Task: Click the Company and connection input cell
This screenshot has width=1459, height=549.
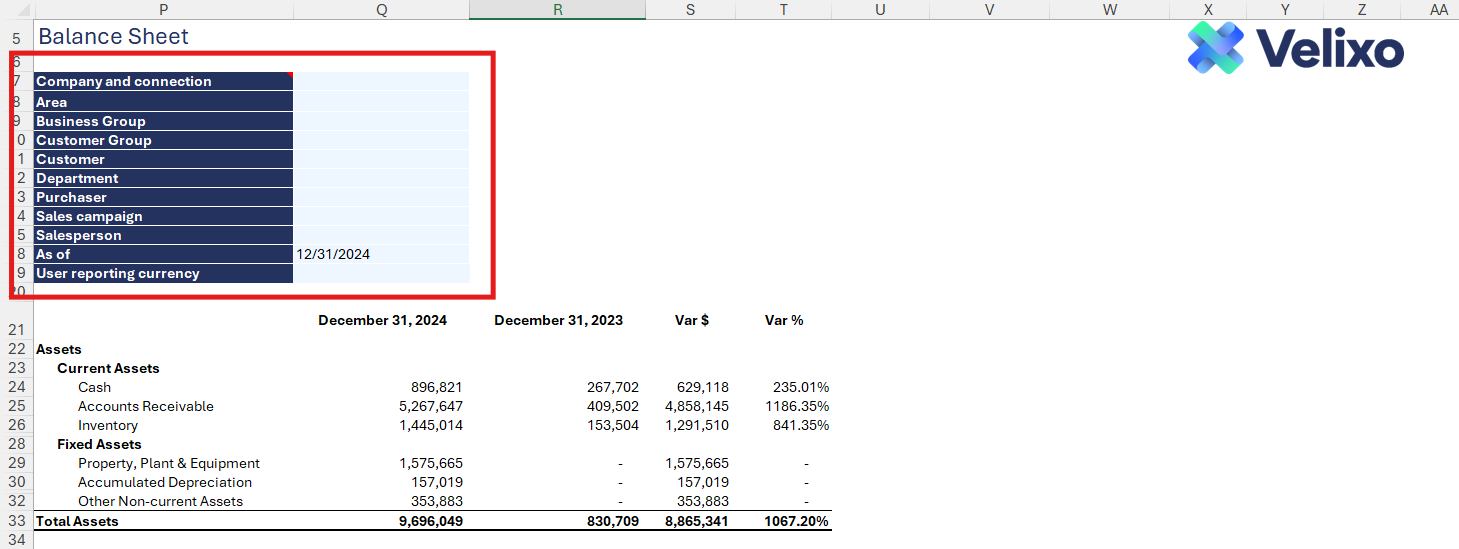Action: tap(381, 82)
